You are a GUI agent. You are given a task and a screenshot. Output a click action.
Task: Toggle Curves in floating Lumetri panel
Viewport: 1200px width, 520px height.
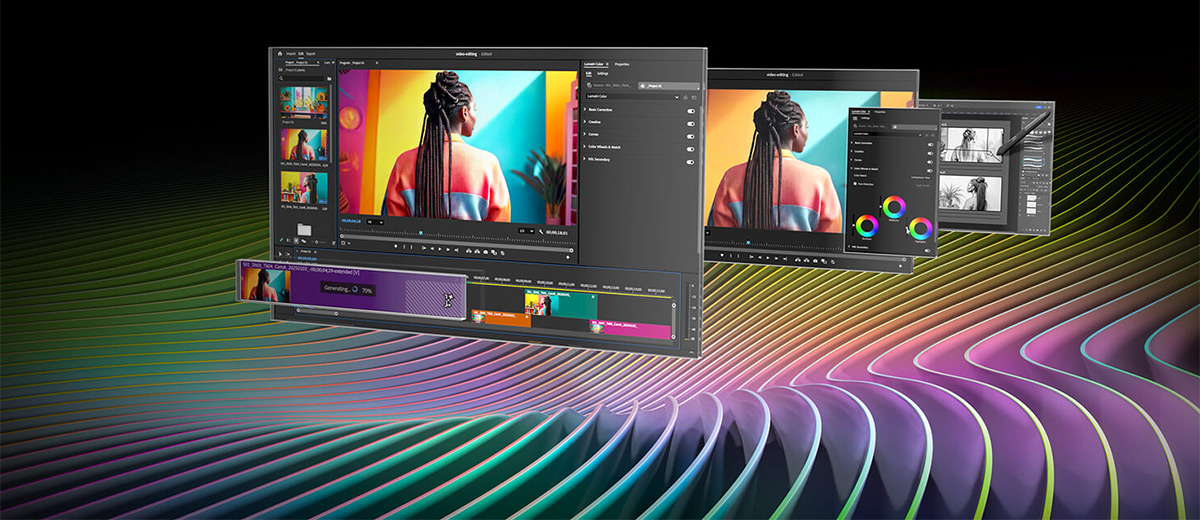pos(930,162)
